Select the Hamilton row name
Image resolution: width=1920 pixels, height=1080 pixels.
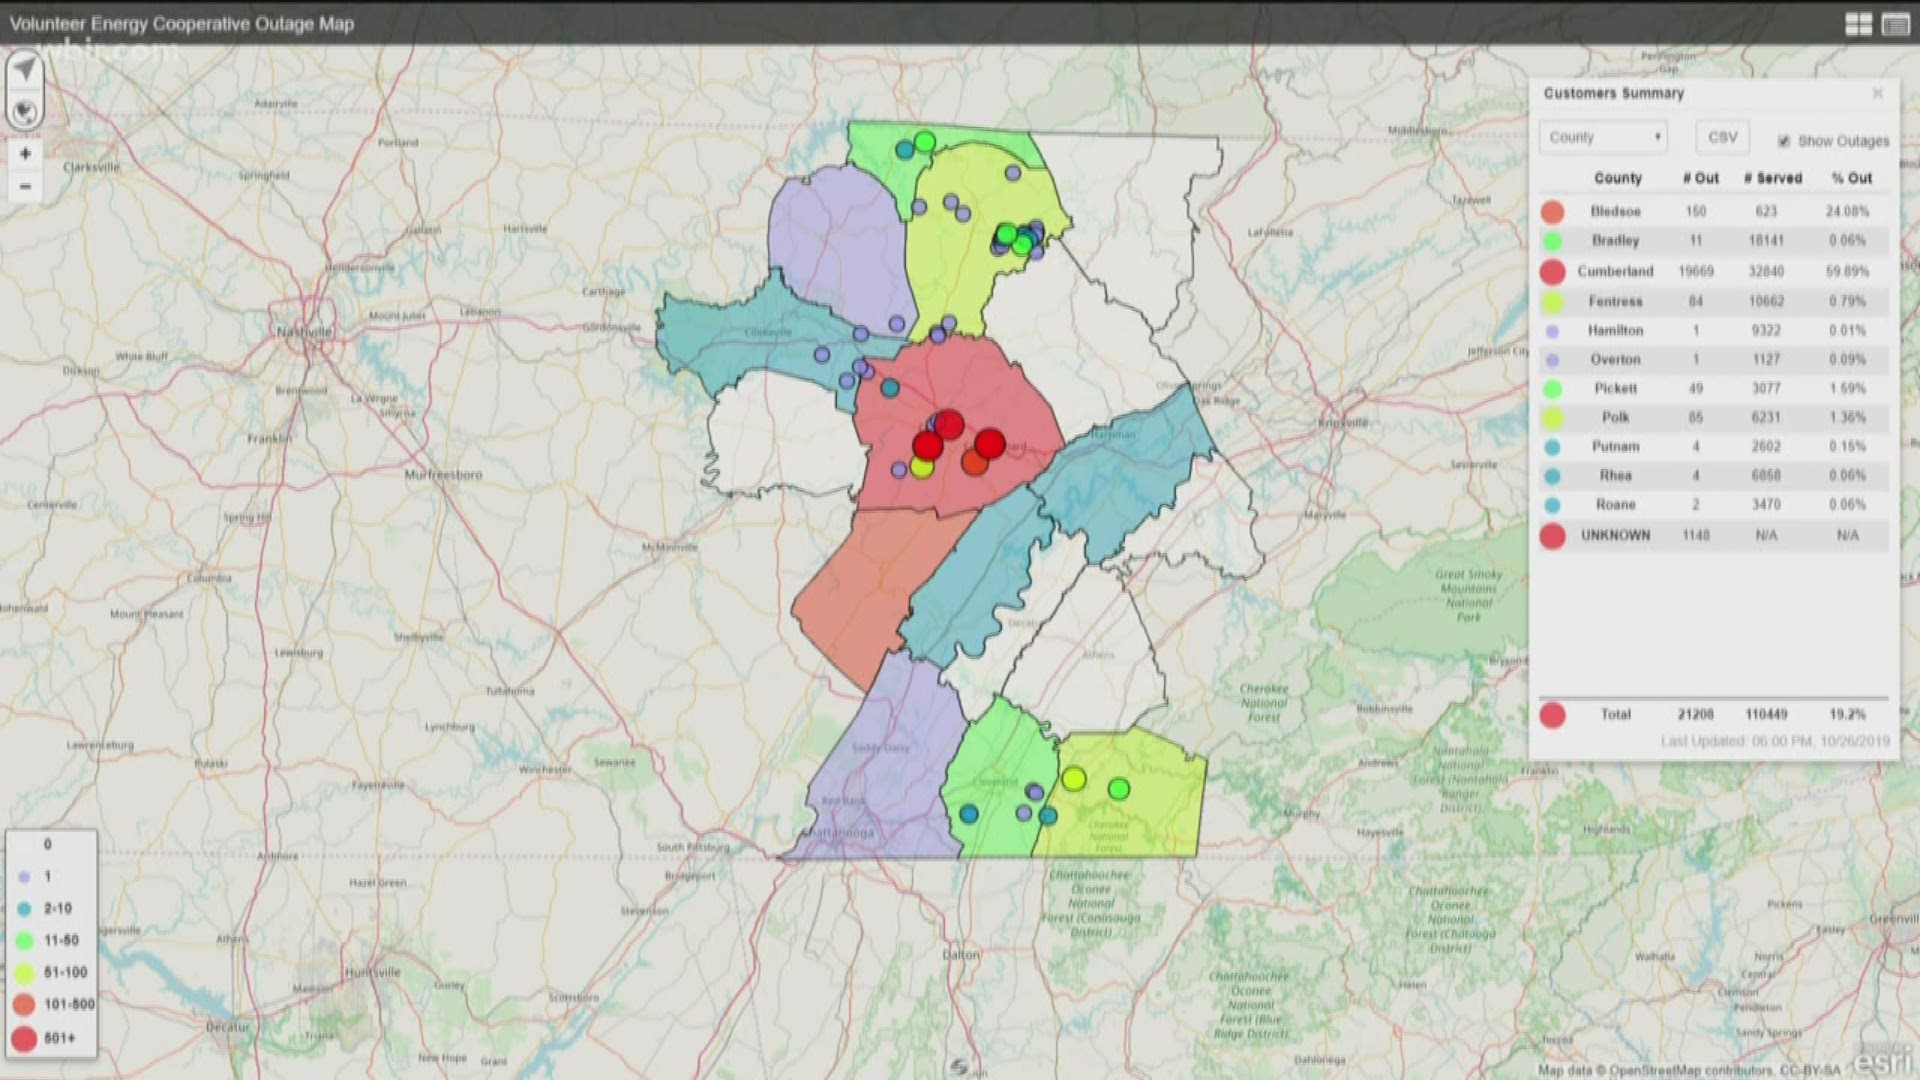coord(1615,330)
